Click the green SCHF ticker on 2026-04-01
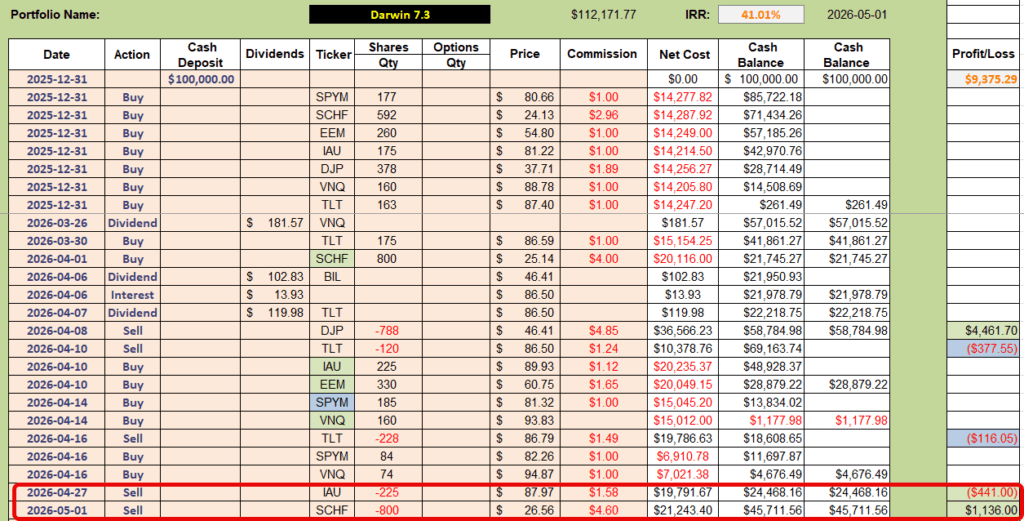 (x=332, y=259)
